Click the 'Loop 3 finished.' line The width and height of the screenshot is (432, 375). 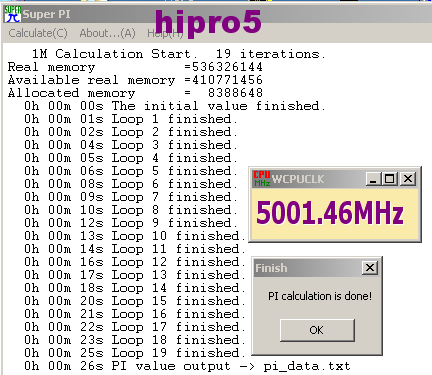point(131,145)
